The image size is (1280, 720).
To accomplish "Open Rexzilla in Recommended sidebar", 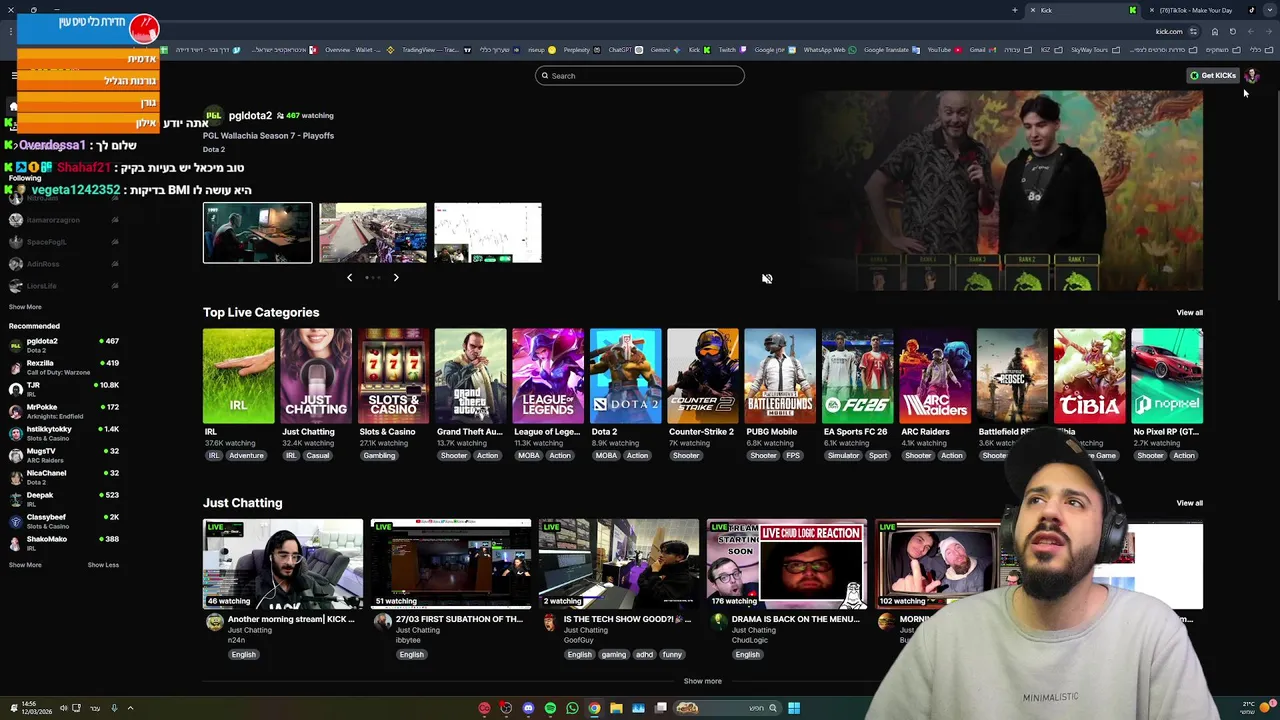I will (x=64, y=367).
